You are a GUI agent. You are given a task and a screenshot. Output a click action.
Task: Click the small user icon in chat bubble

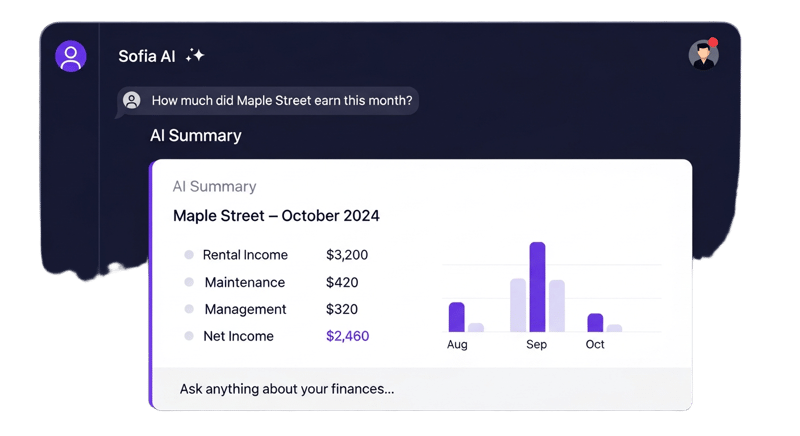[x=132, y=100]
